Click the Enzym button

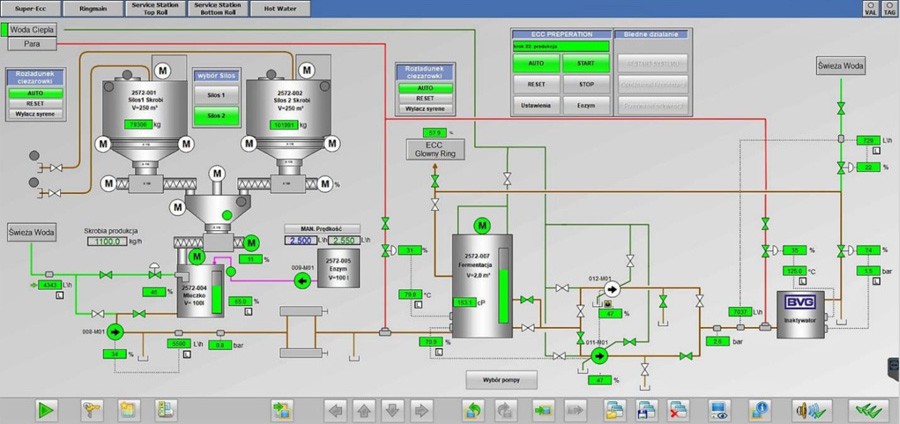[586, 106]
